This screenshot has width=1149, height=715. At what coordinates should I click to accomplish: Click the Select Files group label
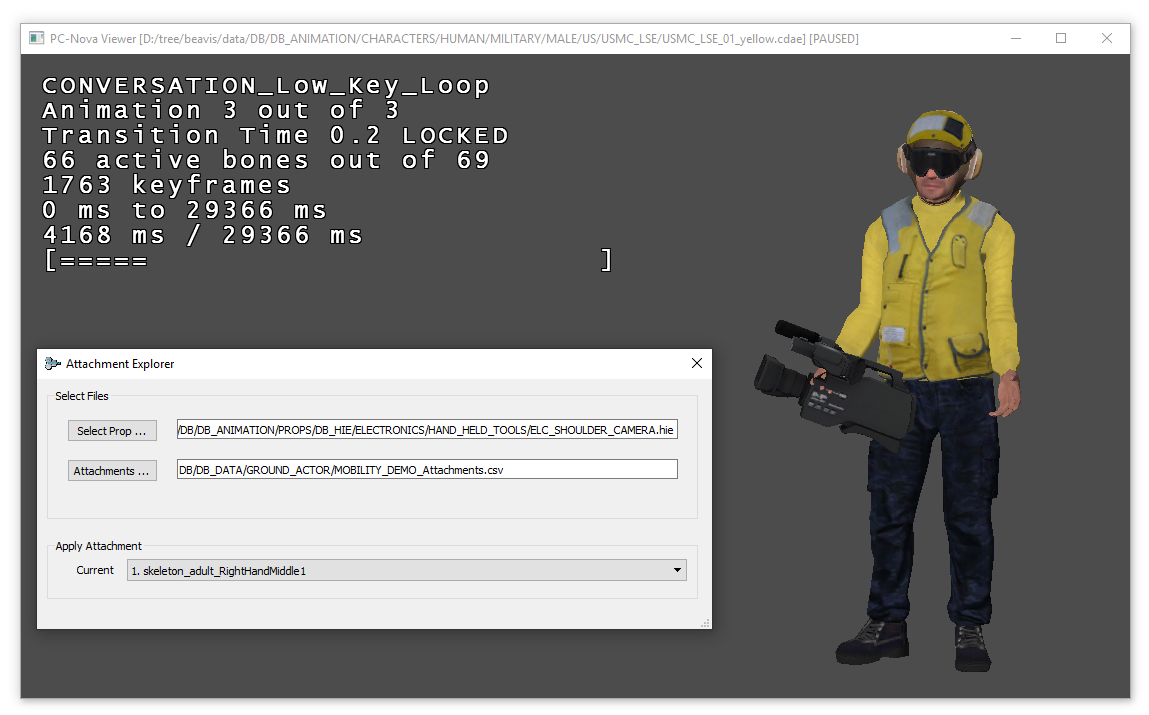point(82,396)
